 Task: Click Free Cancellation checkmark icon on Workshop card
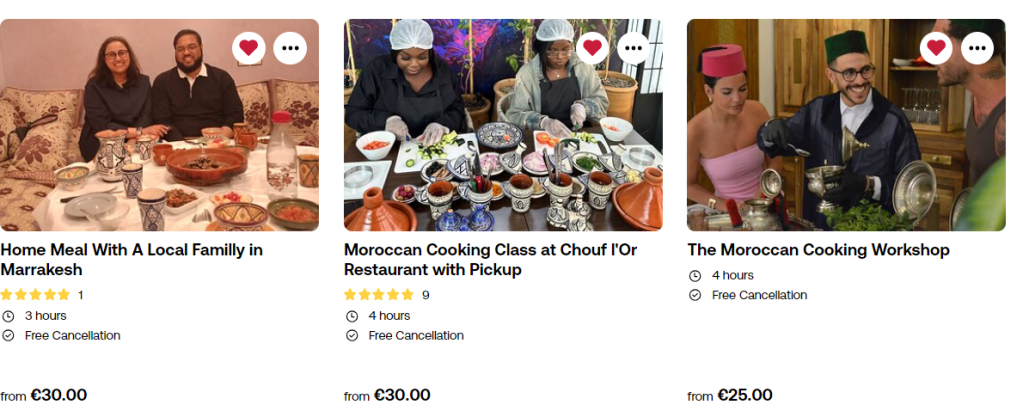[x=695, y=295]
